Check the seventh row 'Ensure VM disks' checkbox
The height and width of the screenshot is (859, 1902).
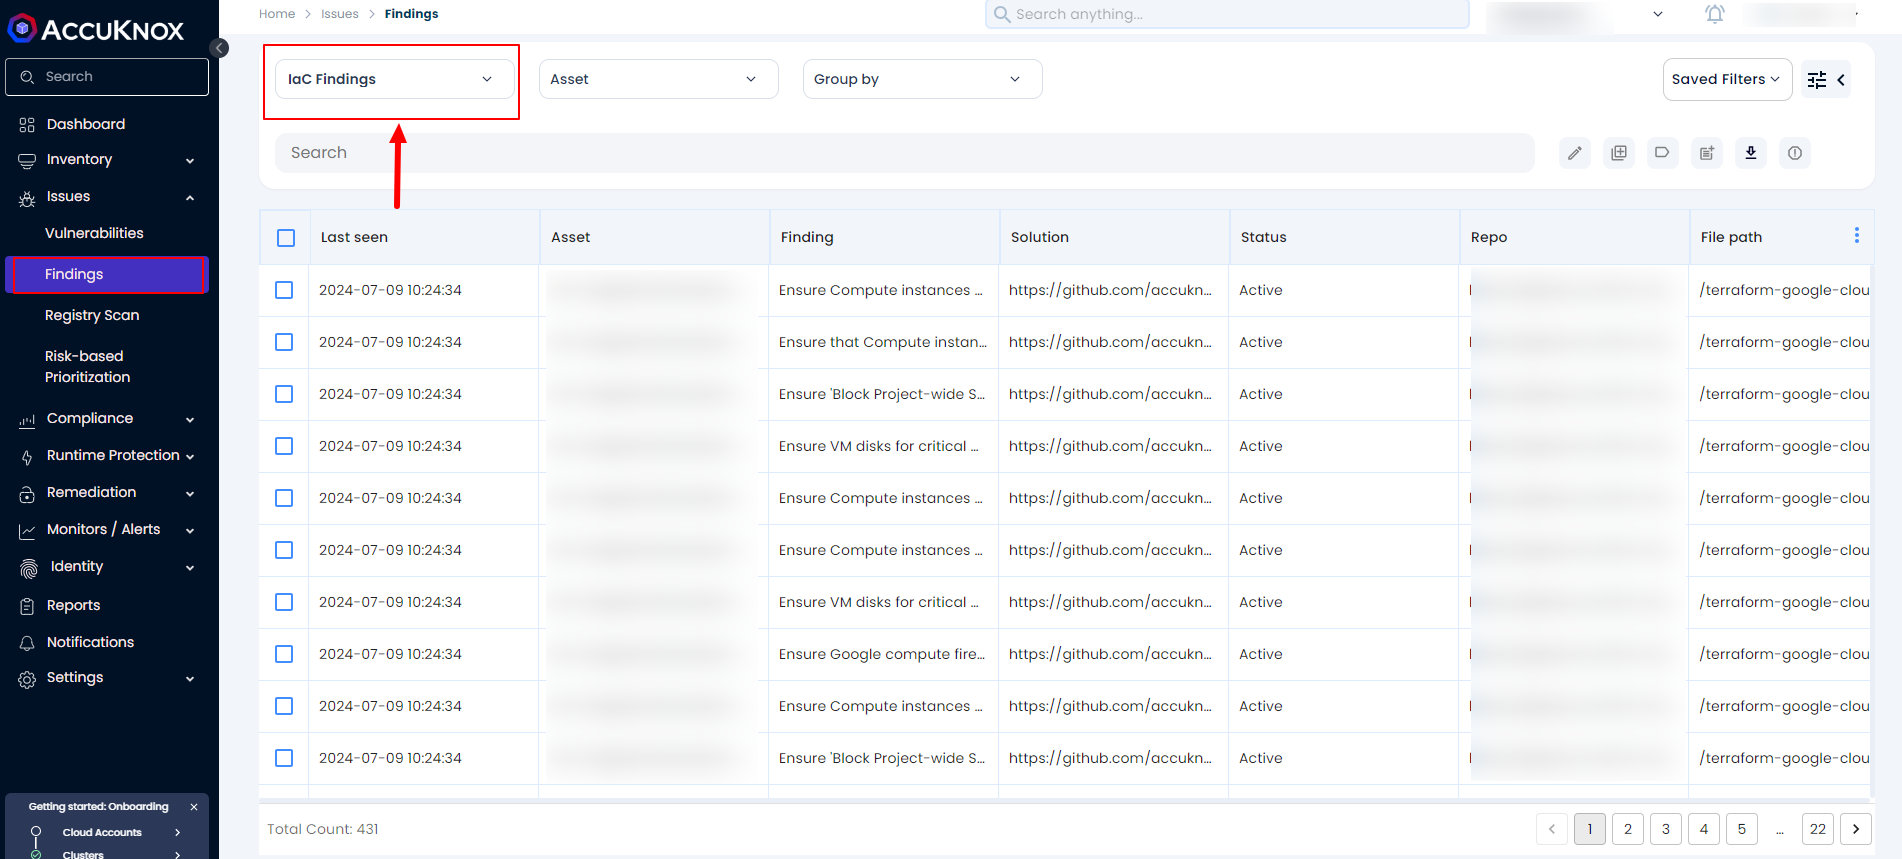[x=284, y=602]
